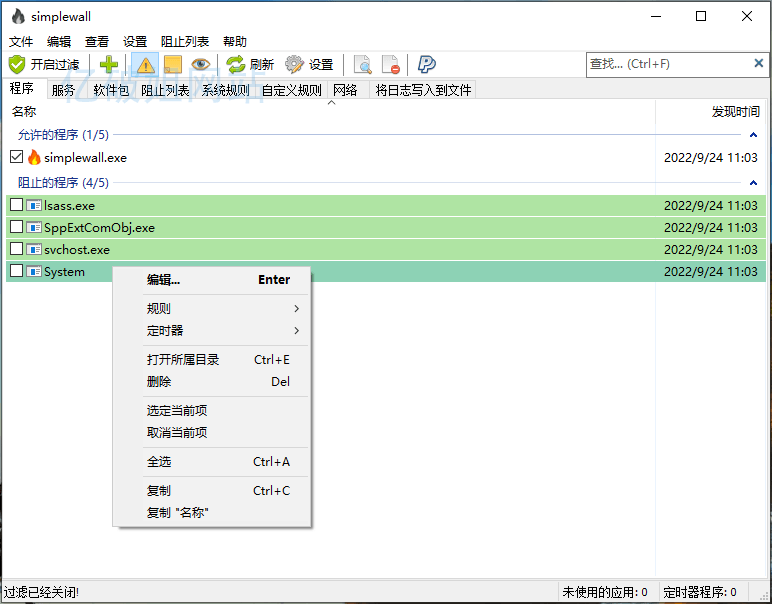Image resolution: width=772 pixels, height=604 pixels.
Task: Collapse the 允许的程序 group
Action: [x=753, y=135]
